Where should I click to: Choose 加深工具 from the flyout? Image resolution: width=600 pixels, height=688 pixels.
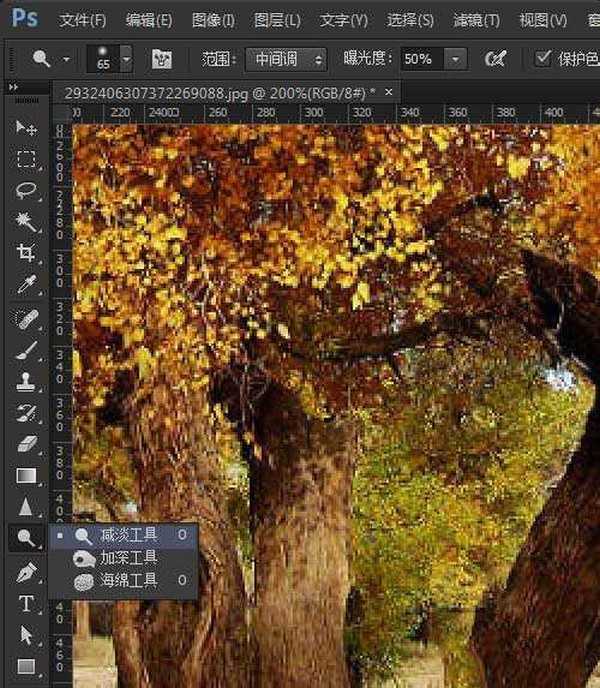[128, 558]
